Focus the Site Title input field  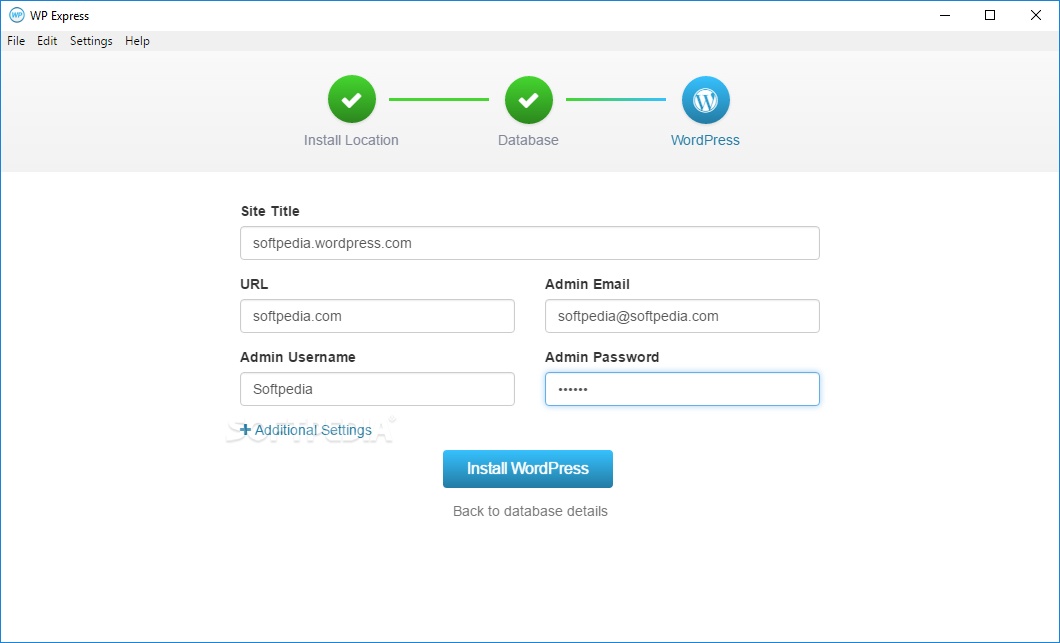click(529, 243)
